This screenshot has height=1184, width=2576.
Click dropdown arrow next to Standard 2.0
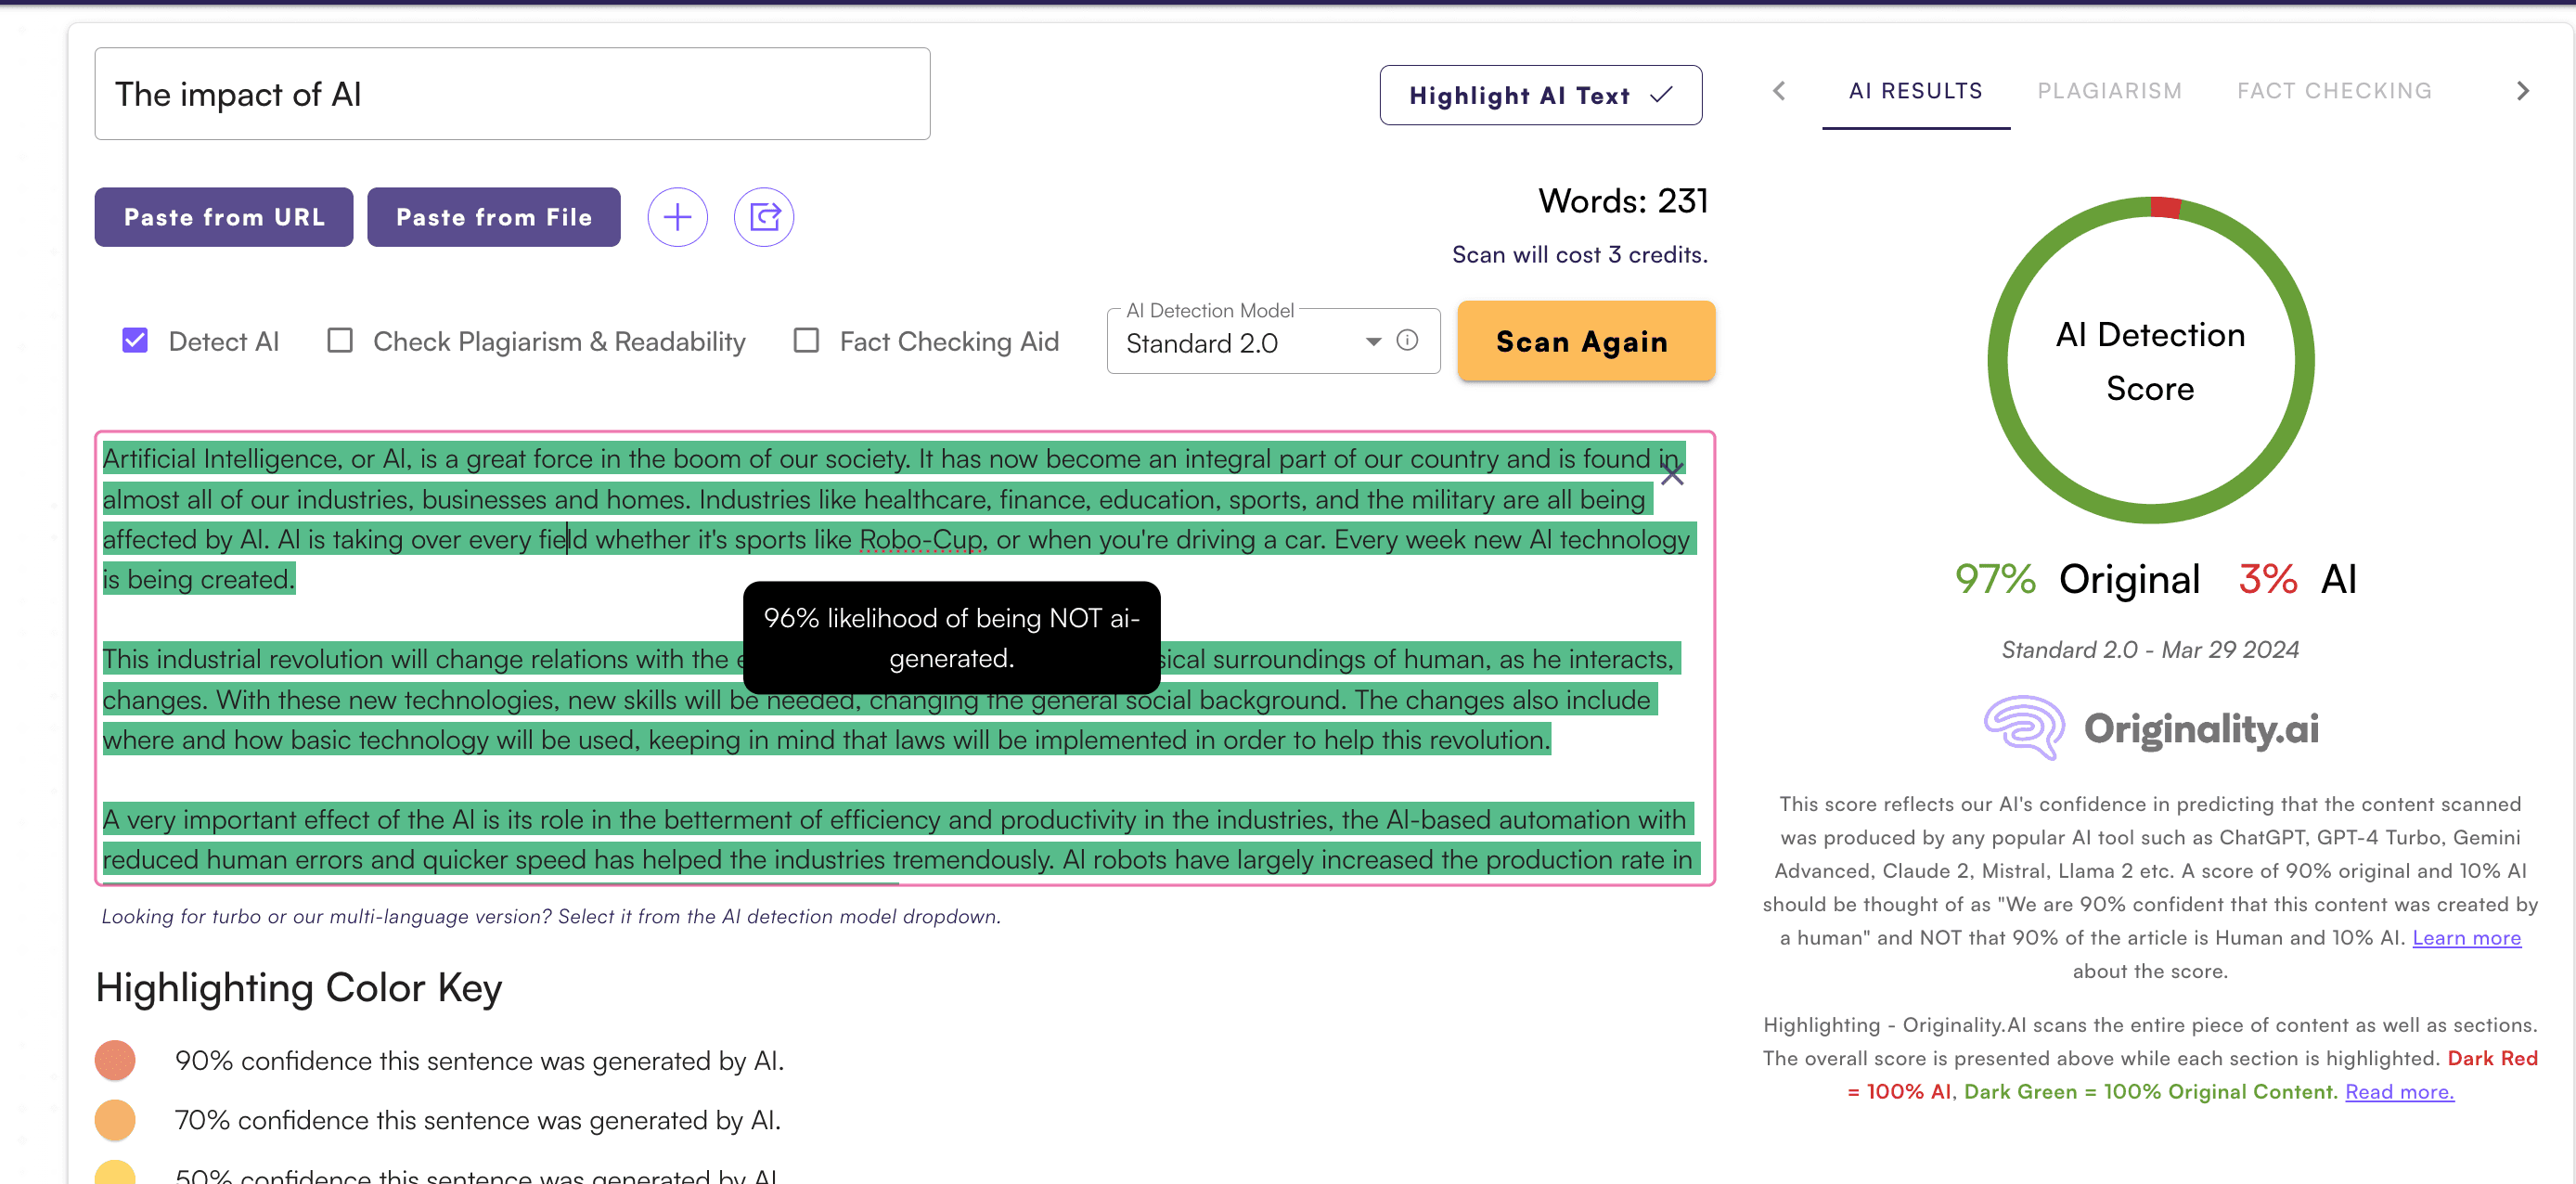coord(1373,342)
